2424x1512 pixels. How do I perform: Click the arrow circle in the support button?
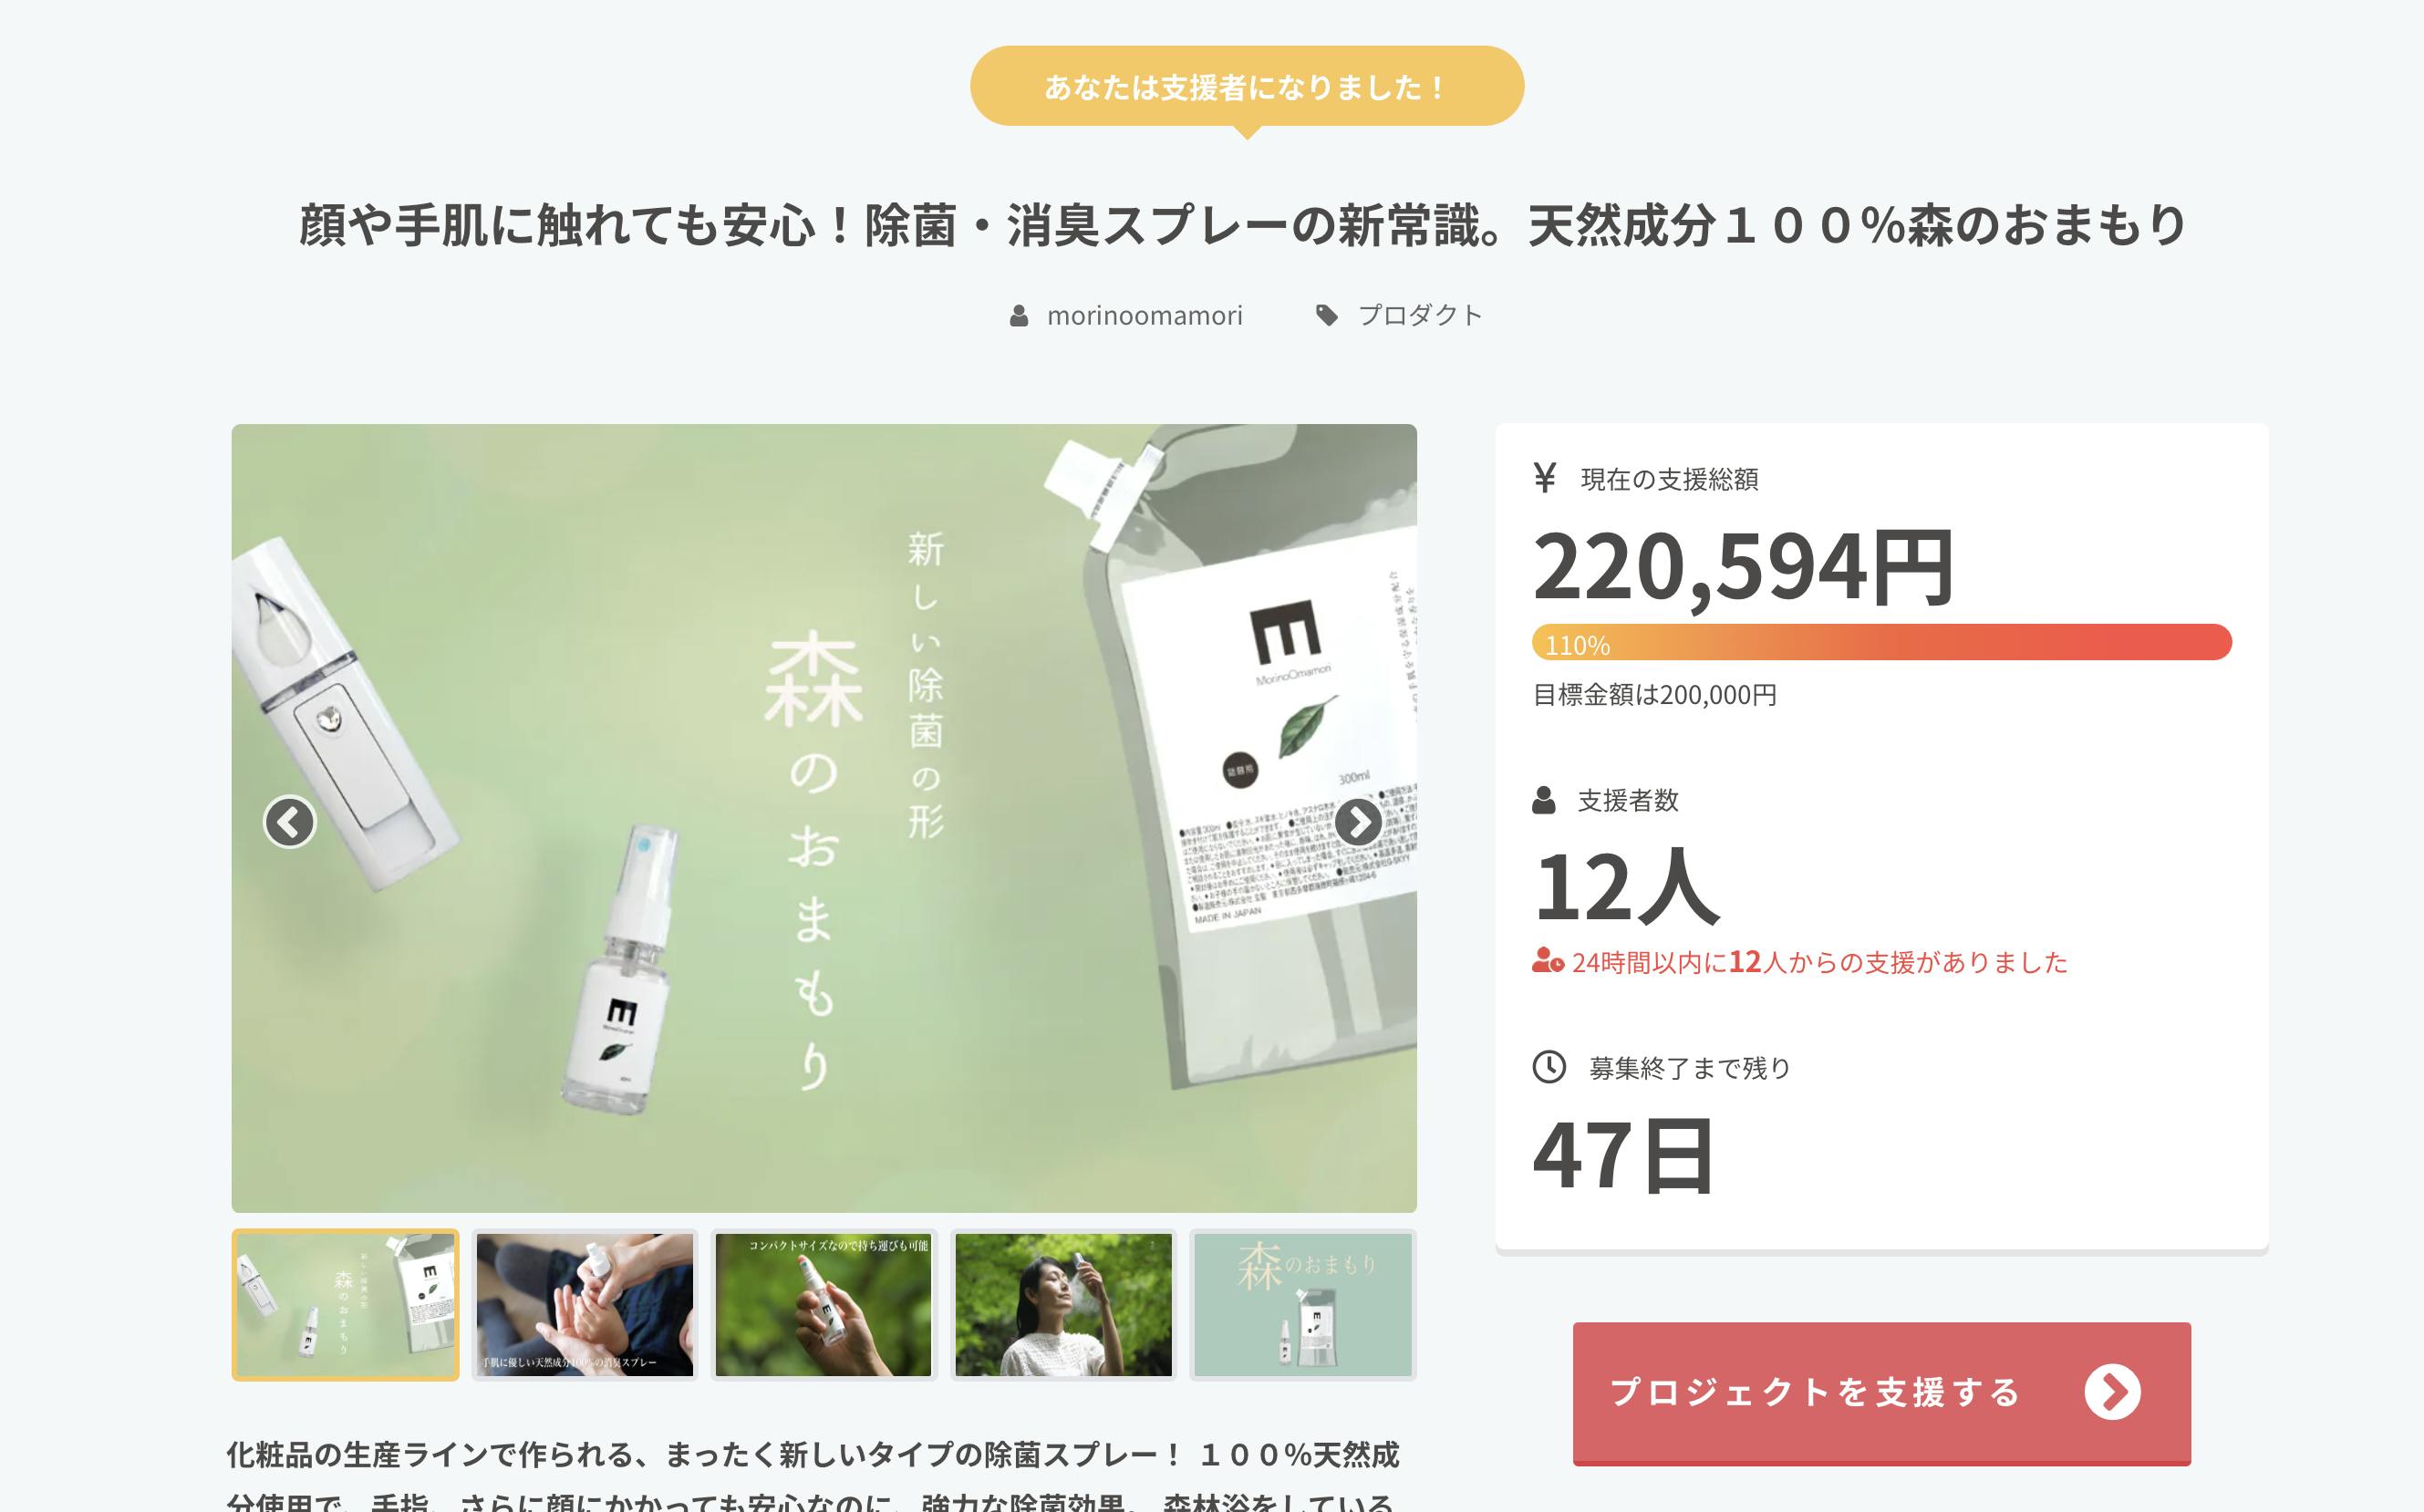[2112, 1391]
